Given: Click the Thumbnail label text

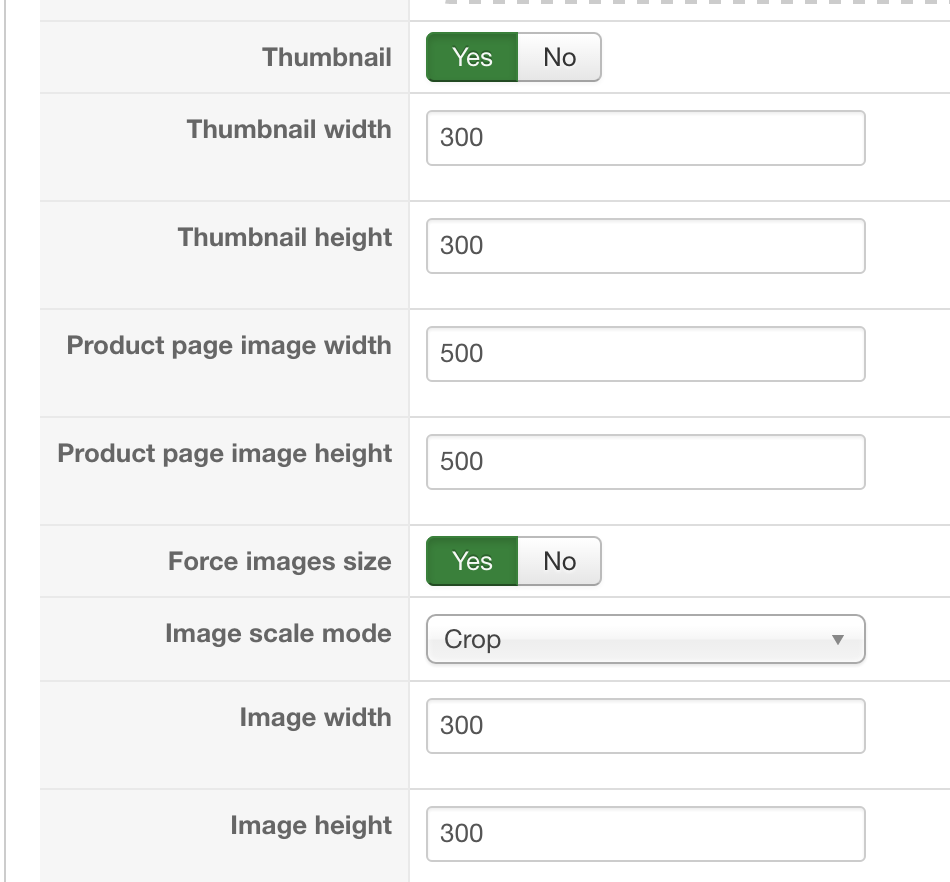Looking at the screenshot, I should [327, 57].
